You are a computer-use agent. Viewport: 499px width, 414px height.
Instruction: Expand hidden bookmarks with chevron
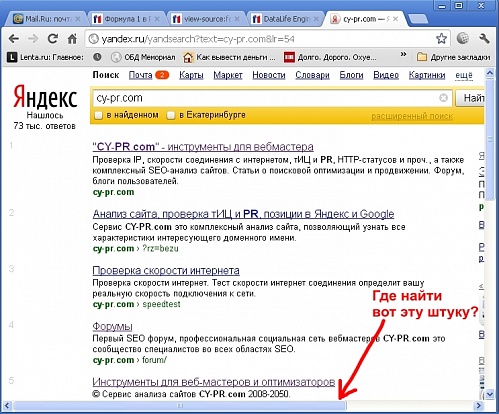point(403,54)
